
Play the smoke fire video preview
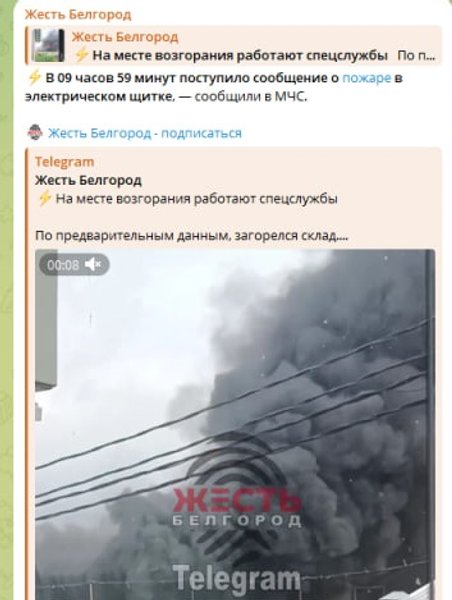click(235, 424)
